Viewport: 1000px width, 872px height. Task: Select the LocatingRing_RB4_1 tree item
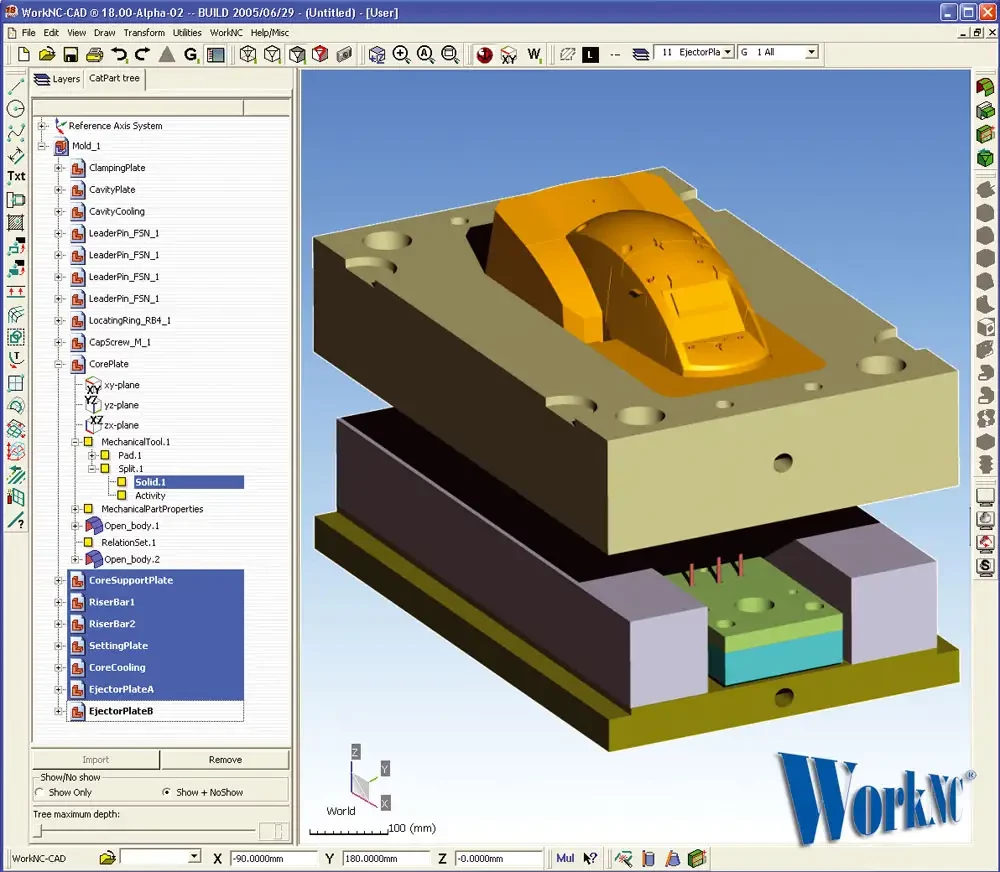129,320
